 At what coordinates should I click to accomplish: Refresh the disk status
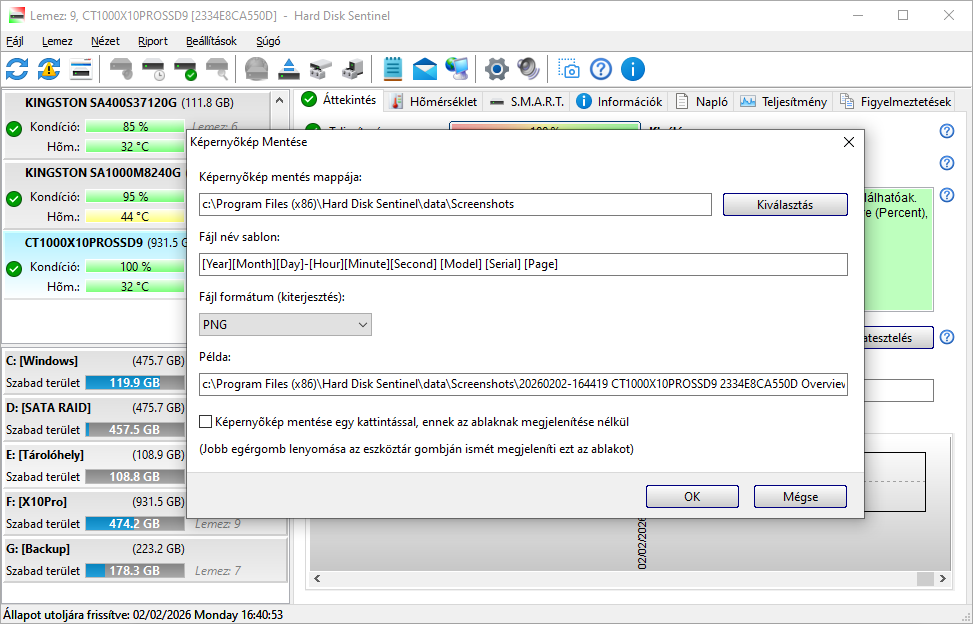(15, 69)
